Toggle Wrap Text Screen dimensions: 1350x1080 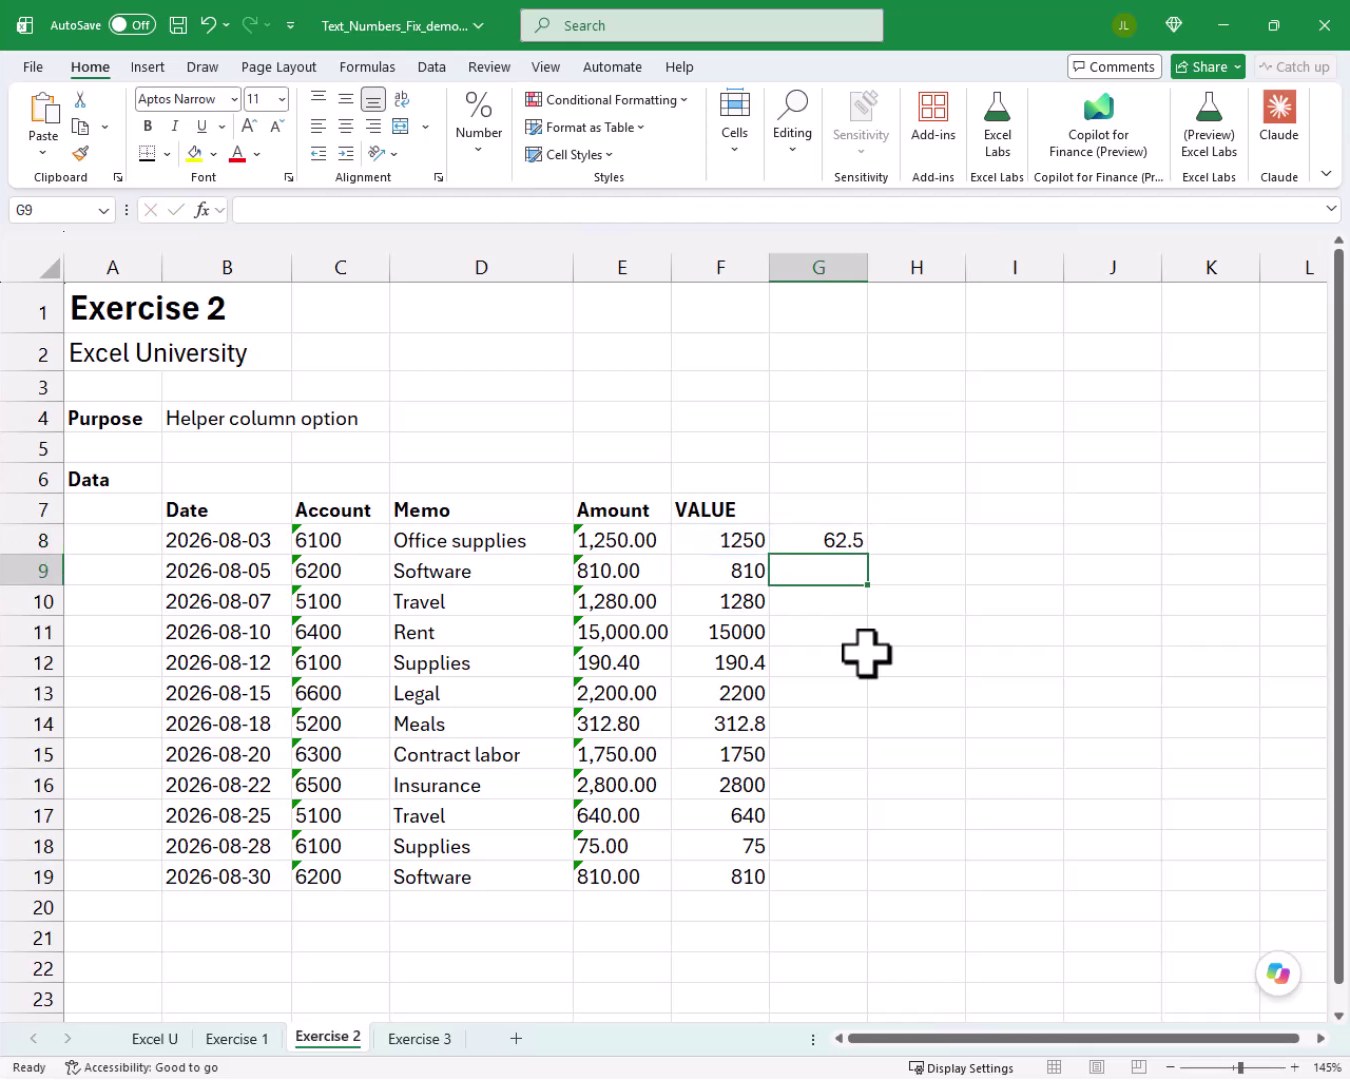pyautogui.click(x=401, y=98)
